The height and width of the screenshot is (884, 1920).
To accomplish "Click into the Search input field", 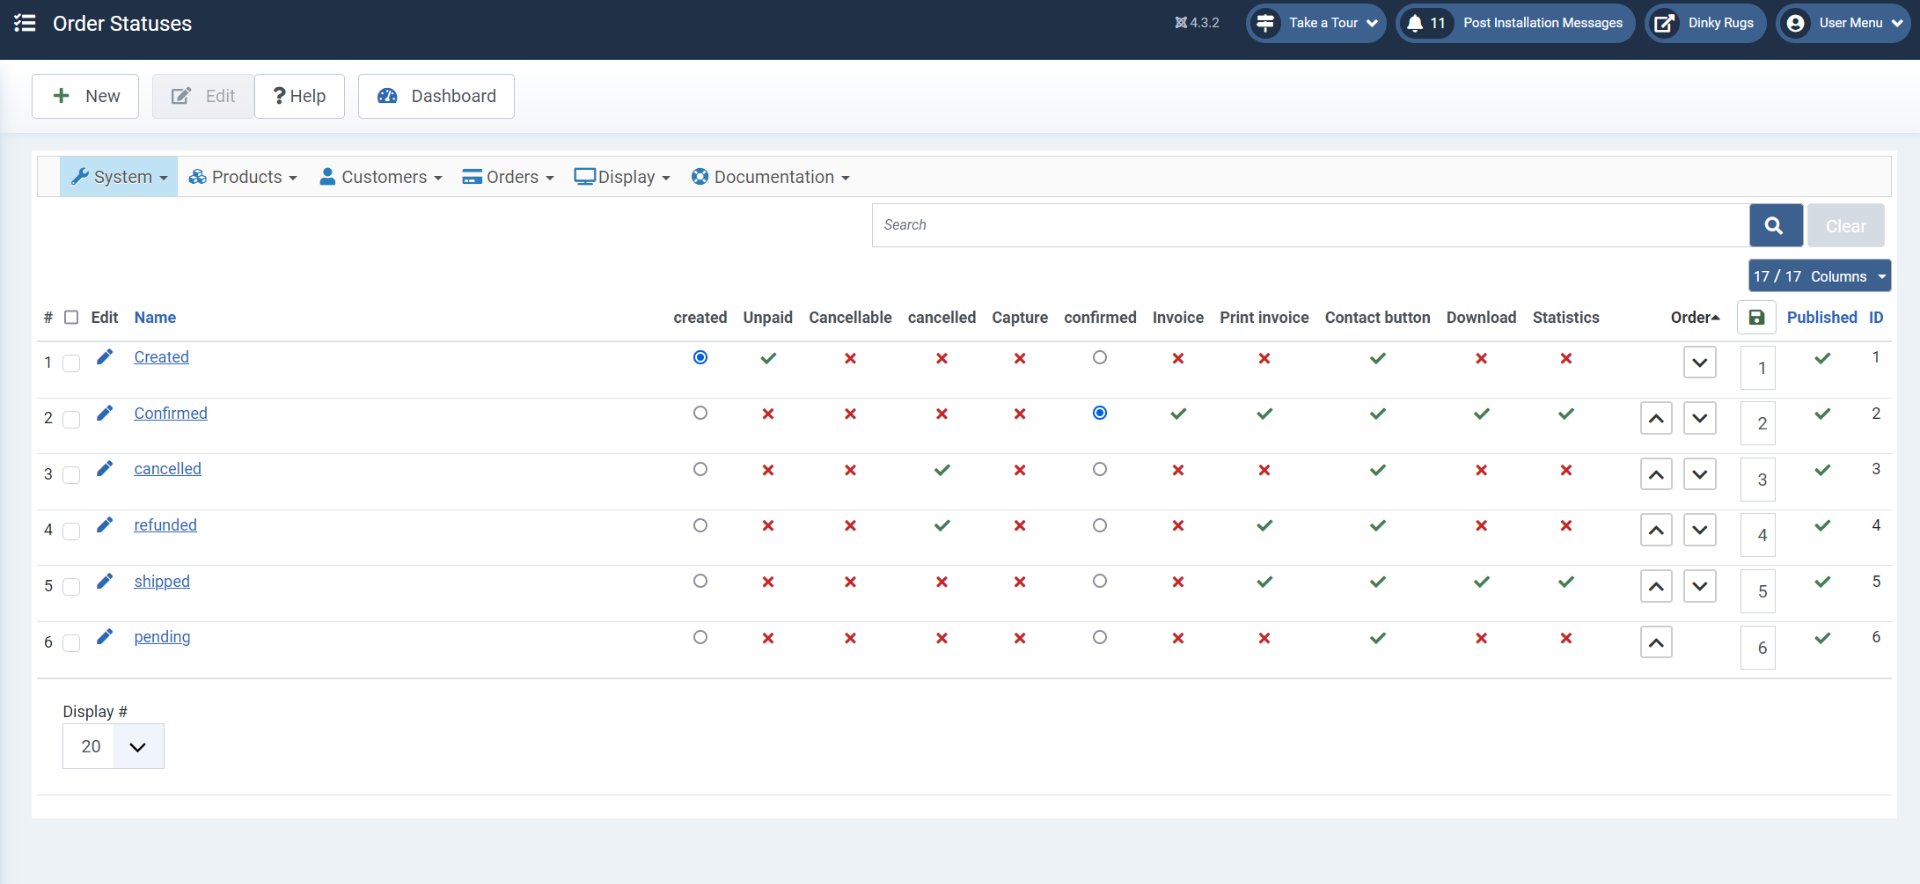I will (1310, 226).
